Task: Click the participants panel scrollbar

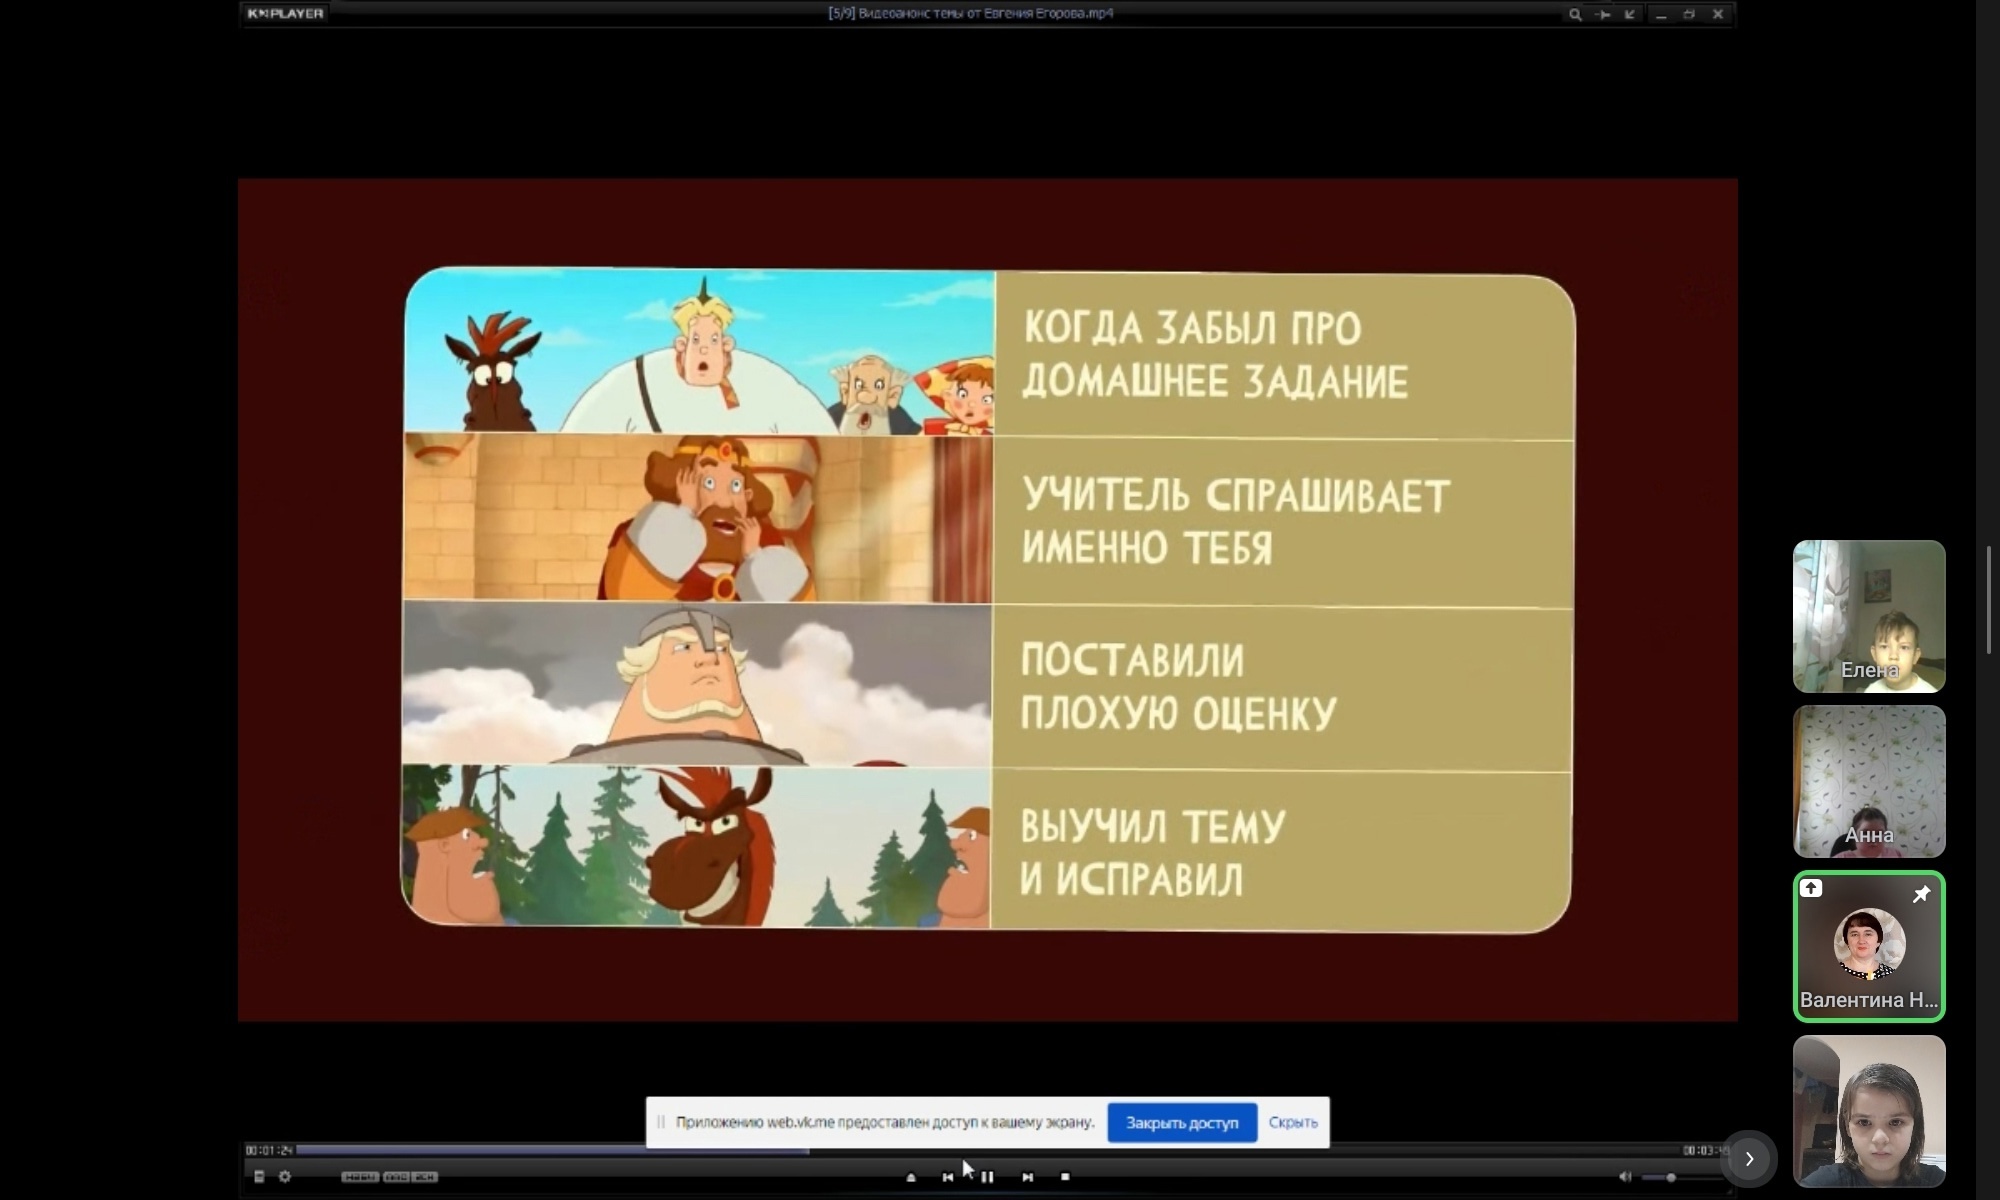Action: pos(1988,600)
